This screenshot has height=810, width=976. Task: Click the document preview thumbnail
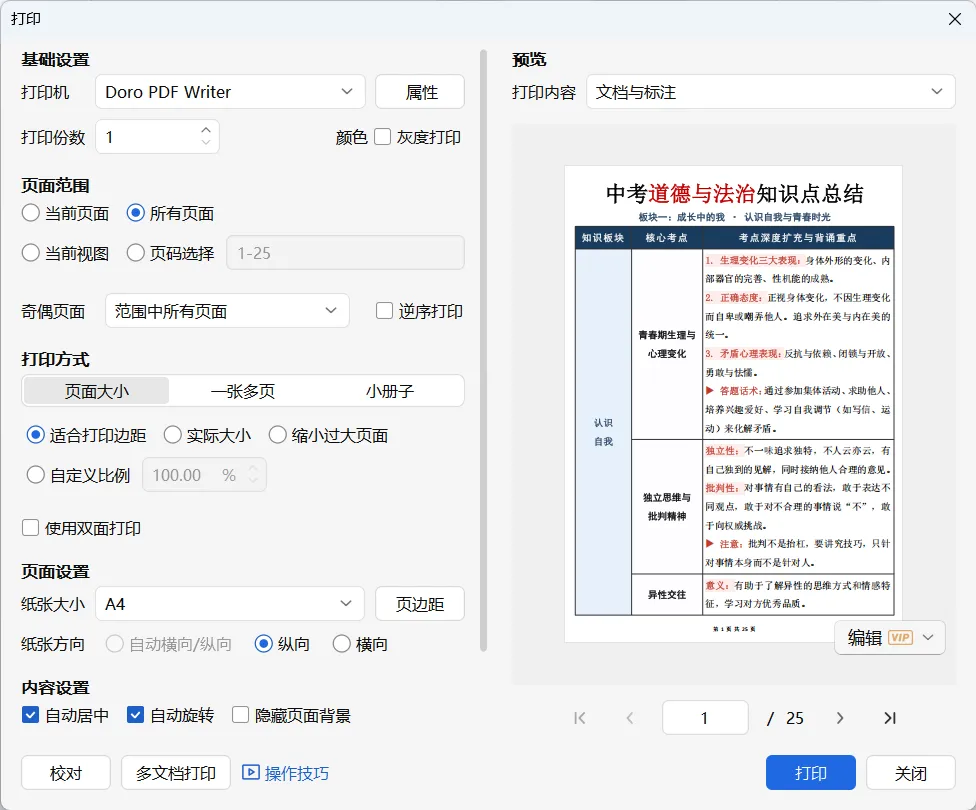(x=733, y=403)
